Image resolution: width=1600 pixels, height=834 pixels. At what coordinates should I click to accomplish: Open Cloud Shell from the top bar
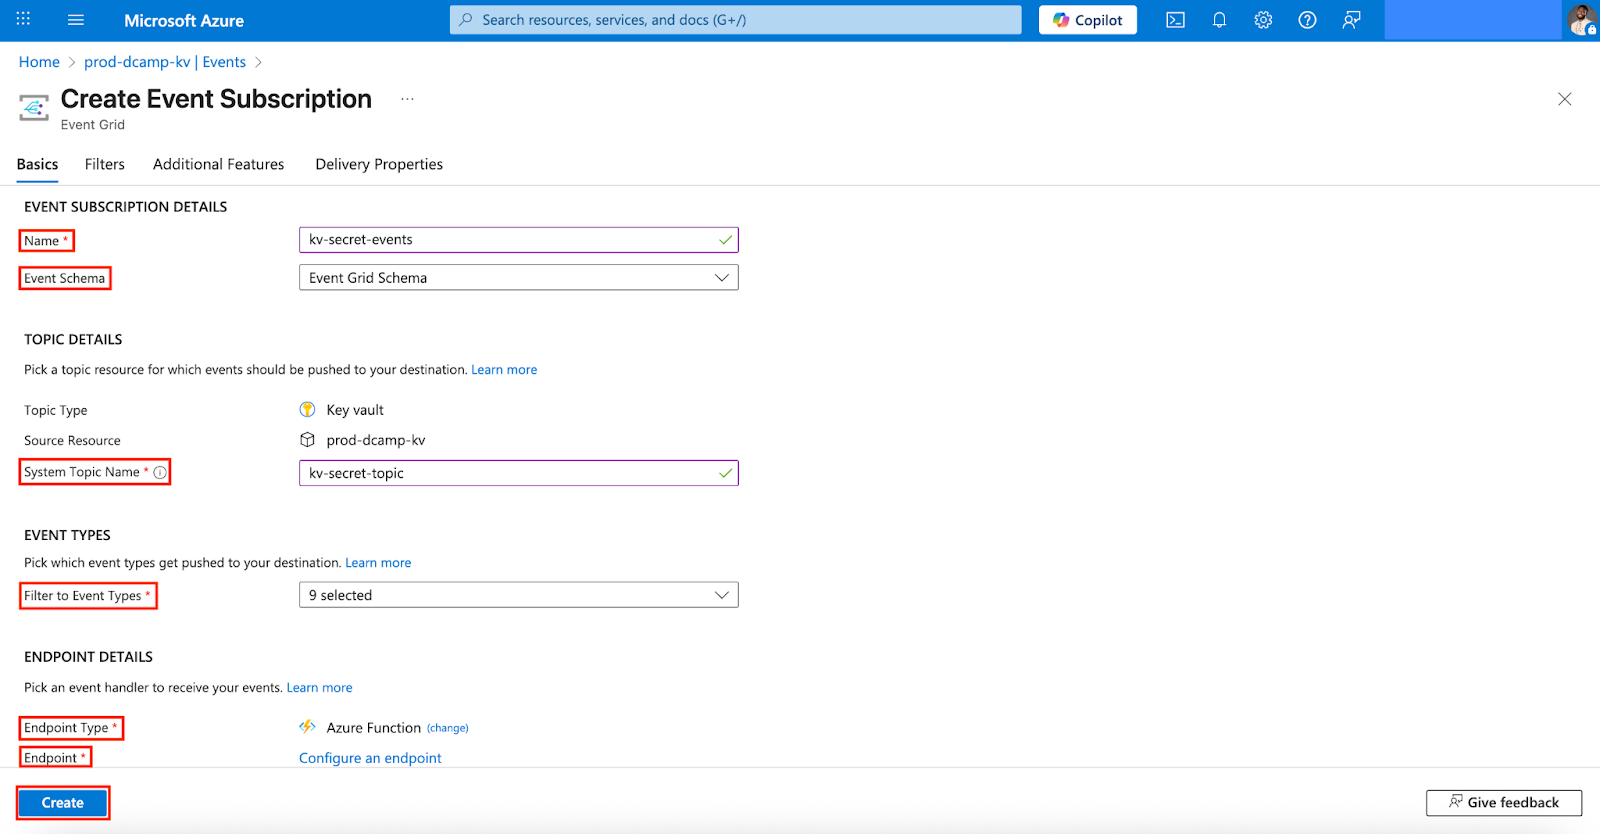click(x=1175, y=20)
